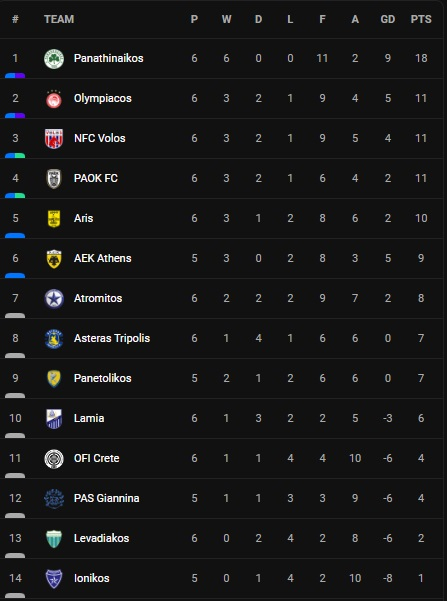Image resolution: width=447 pixels, height=601 pixels.
Task: Open the Lamia team page link
Action: [x=89, y=418]
